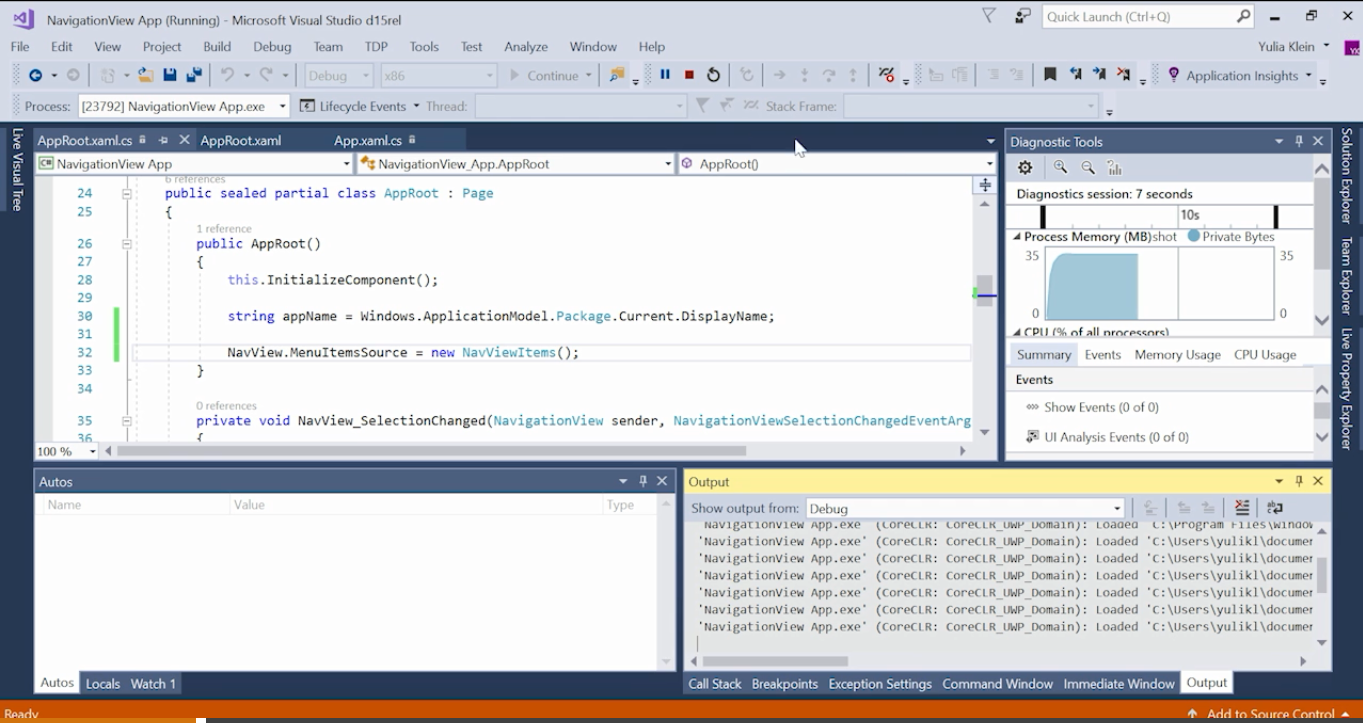This screenshot has height=723, width=1363.
Task: Pin the AppRoot.xaml.cs tab
Action: [x=163, y=140]
